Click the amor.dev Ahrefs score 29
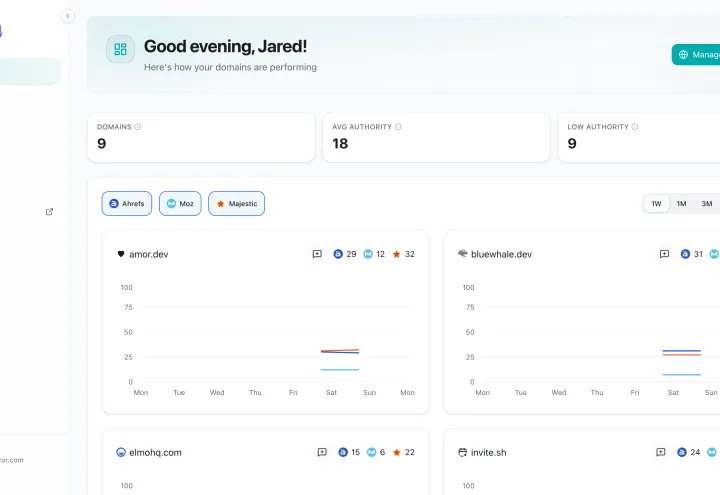 [351, 254]
